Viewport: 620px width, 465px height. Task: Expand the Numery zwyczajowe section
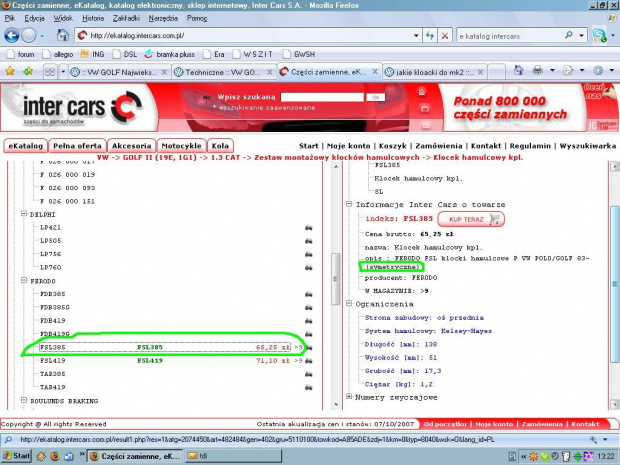349,396
